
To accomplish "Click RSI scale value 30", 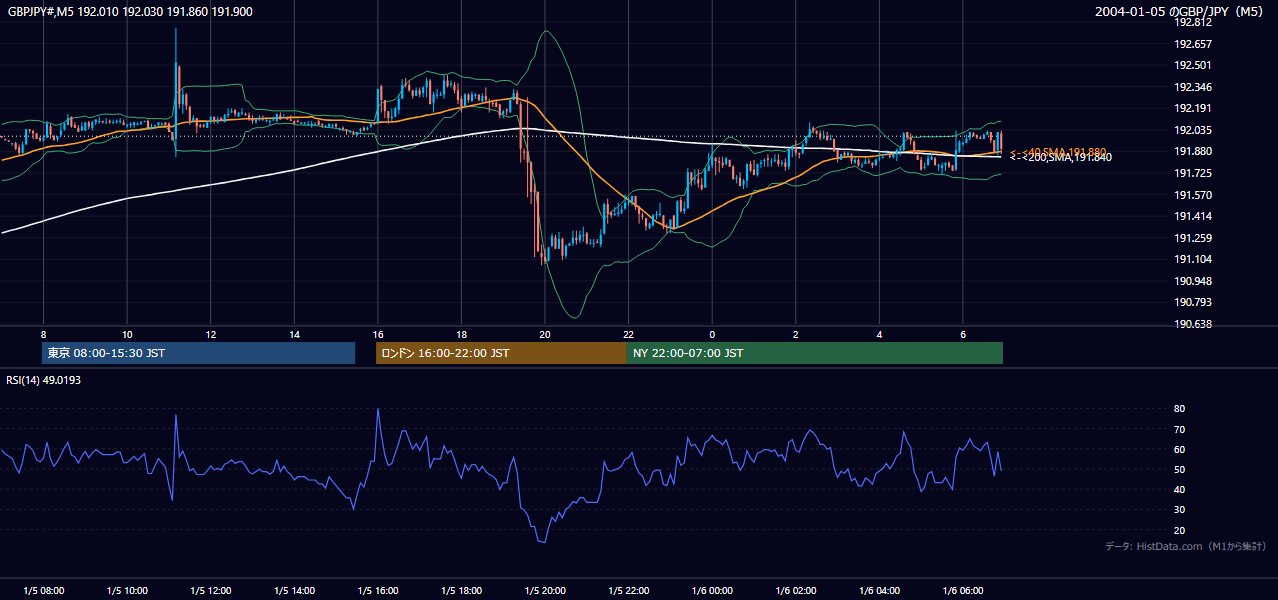I will tap(1180, 510).
